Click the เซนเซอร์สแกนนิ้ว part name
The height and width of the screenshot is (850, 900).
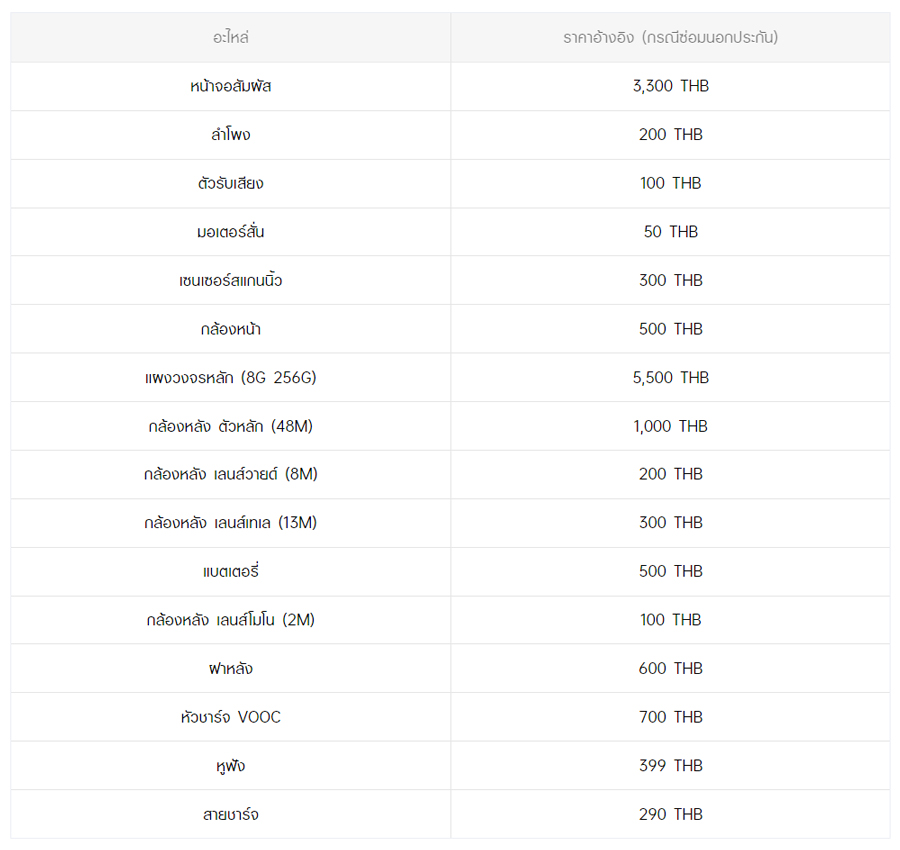[230, 280]
